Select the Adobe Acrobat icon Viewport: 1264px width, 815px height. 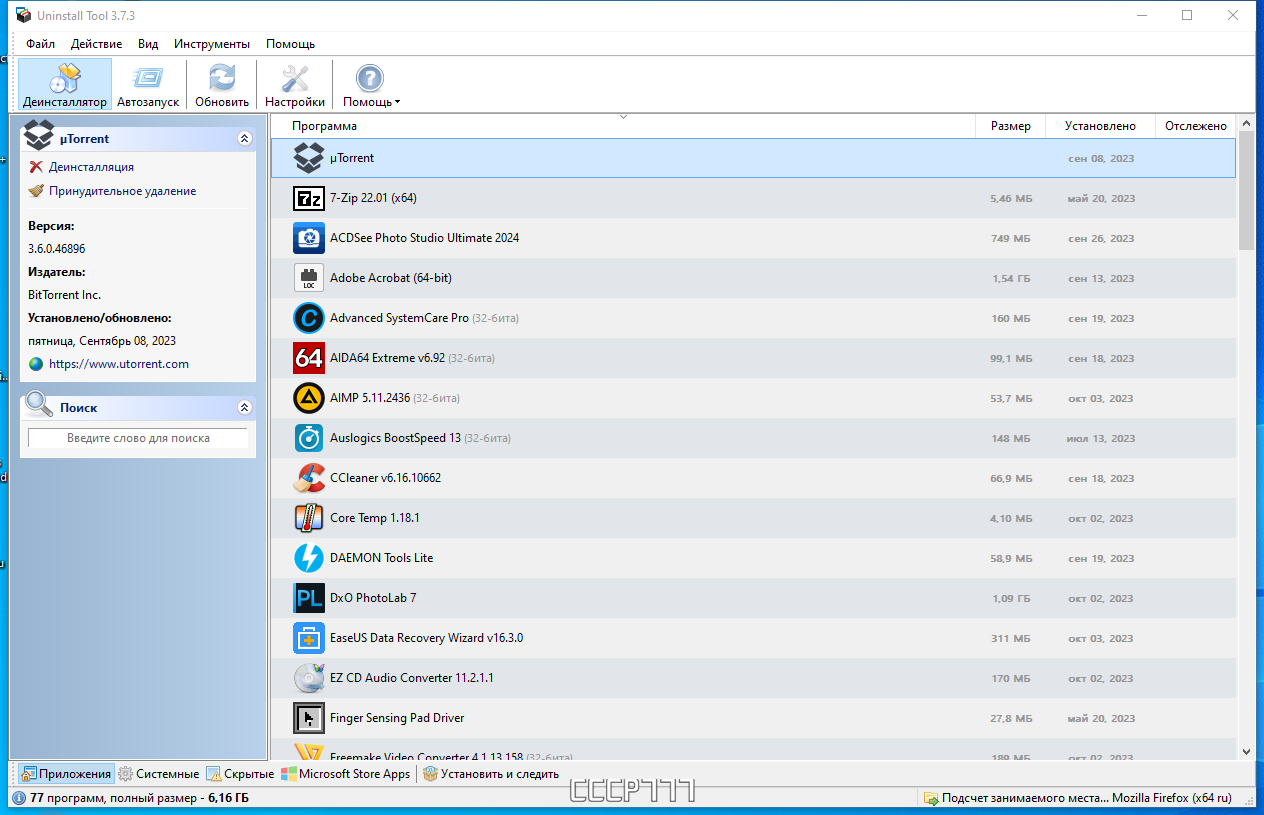point(308,277)
